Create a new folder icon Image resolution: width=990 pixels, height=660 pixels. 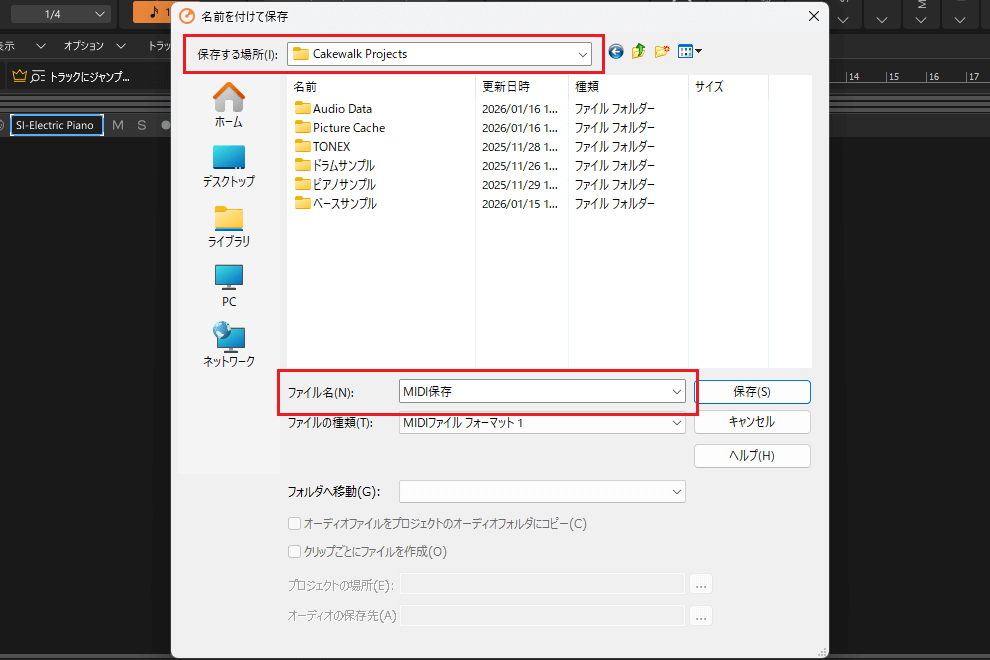(662, 52)
